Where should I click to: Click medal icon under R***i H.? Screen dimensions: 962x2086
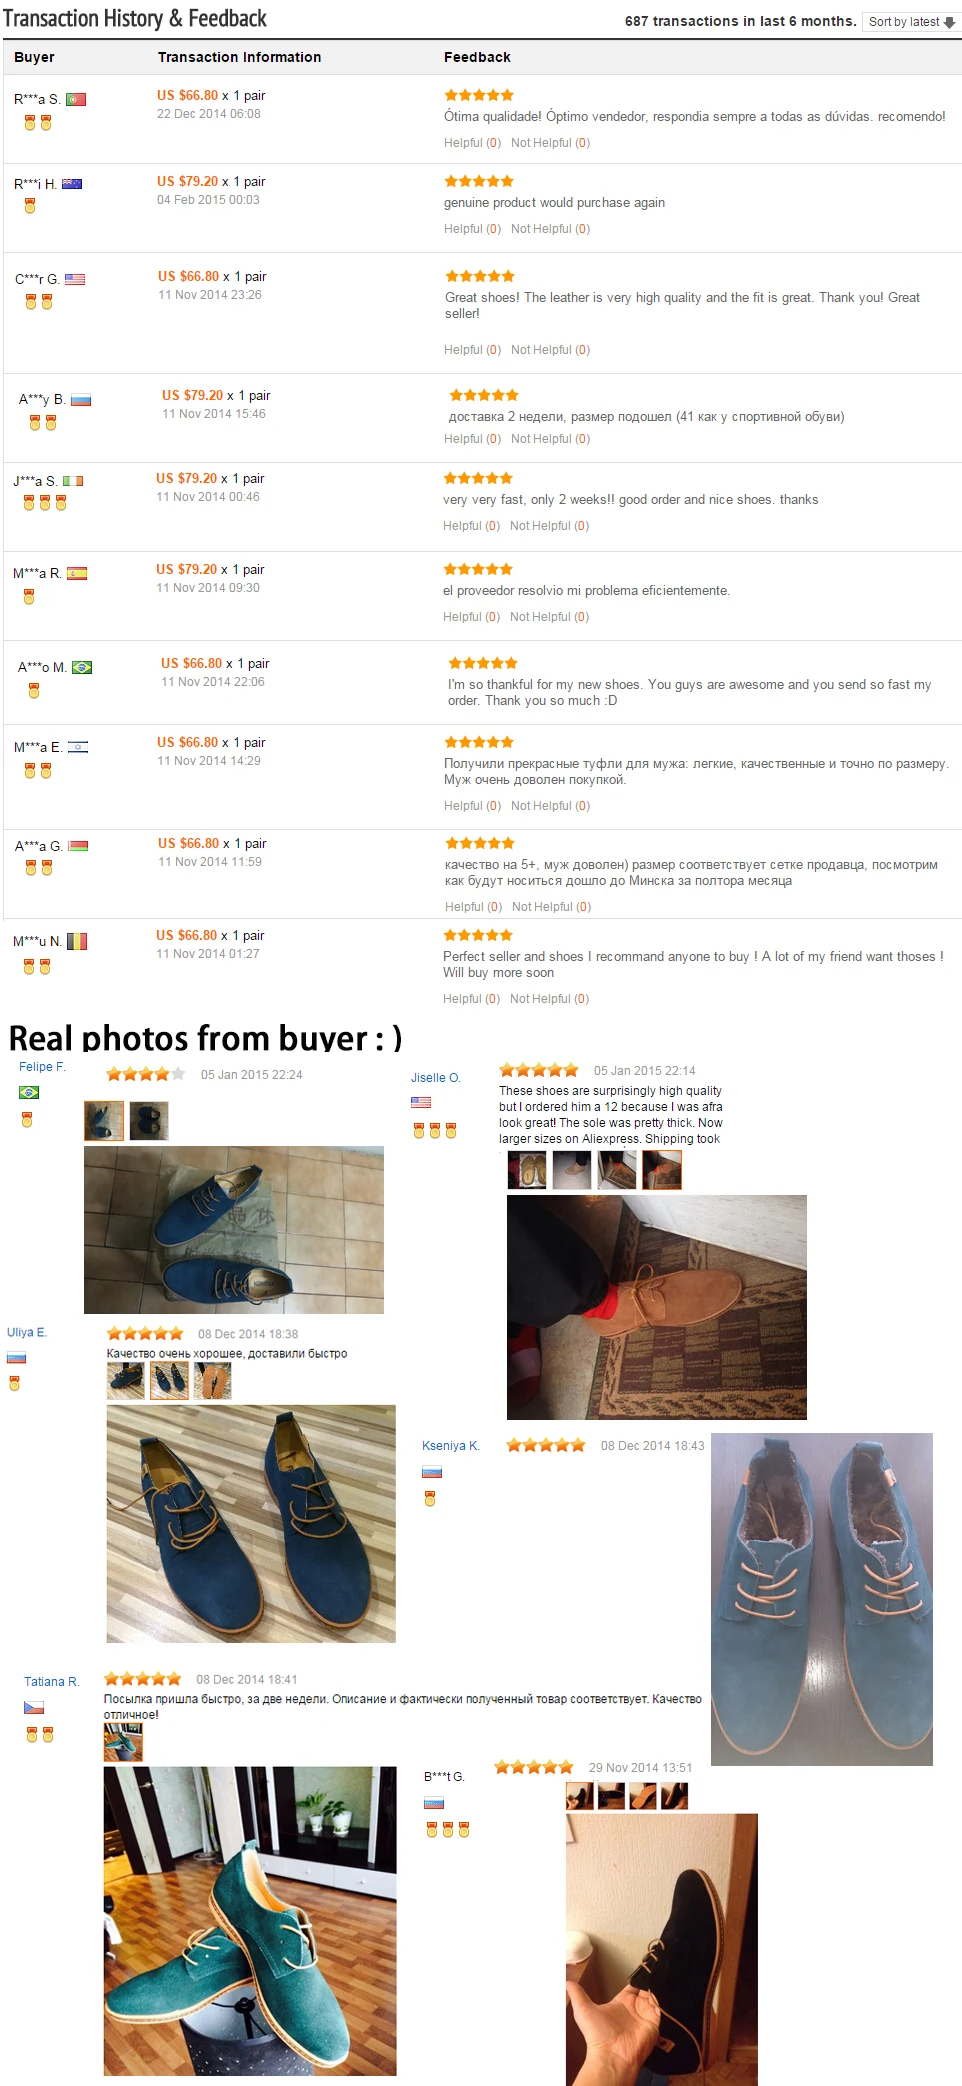tap(30, 206)
